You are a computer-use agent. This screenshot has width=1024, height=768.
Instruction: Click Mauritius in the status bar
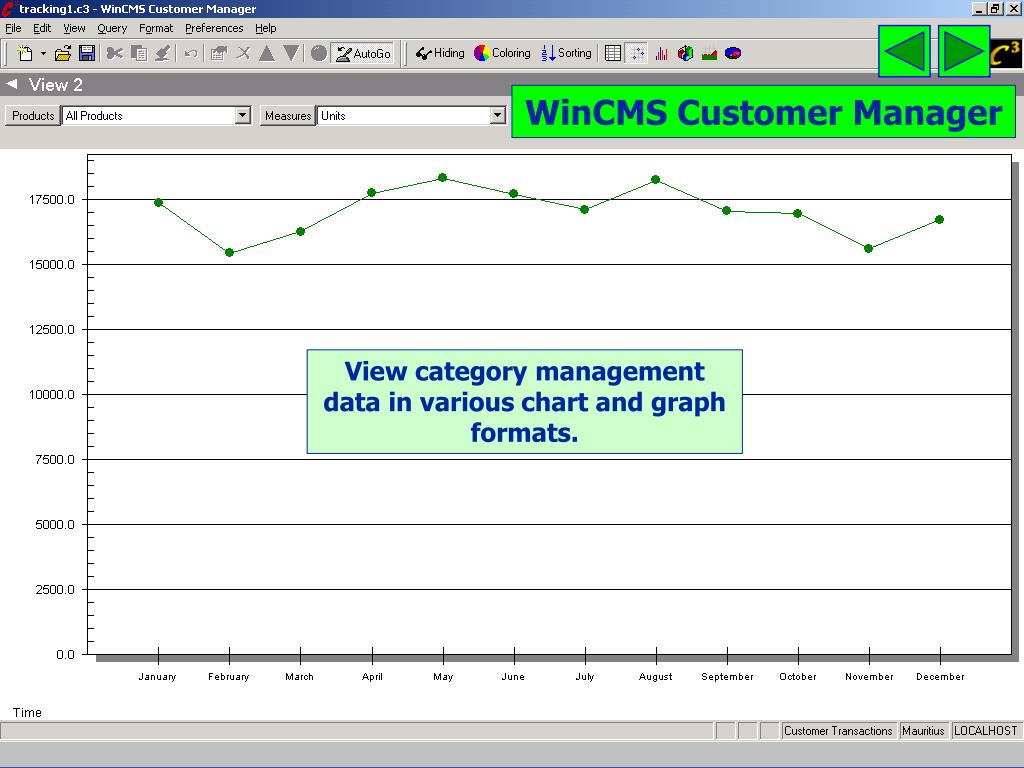tap(923, 731)
